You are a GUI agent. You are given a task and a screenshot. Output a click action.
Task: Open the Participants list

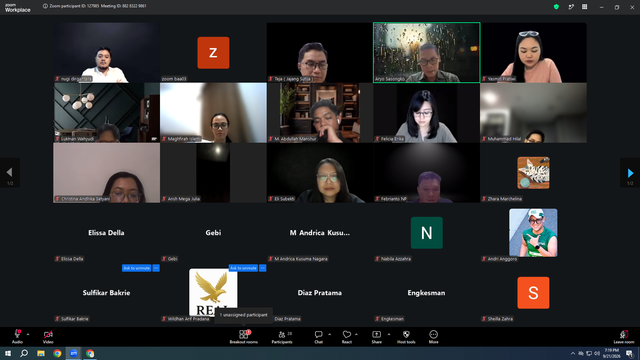pos(282,337)
